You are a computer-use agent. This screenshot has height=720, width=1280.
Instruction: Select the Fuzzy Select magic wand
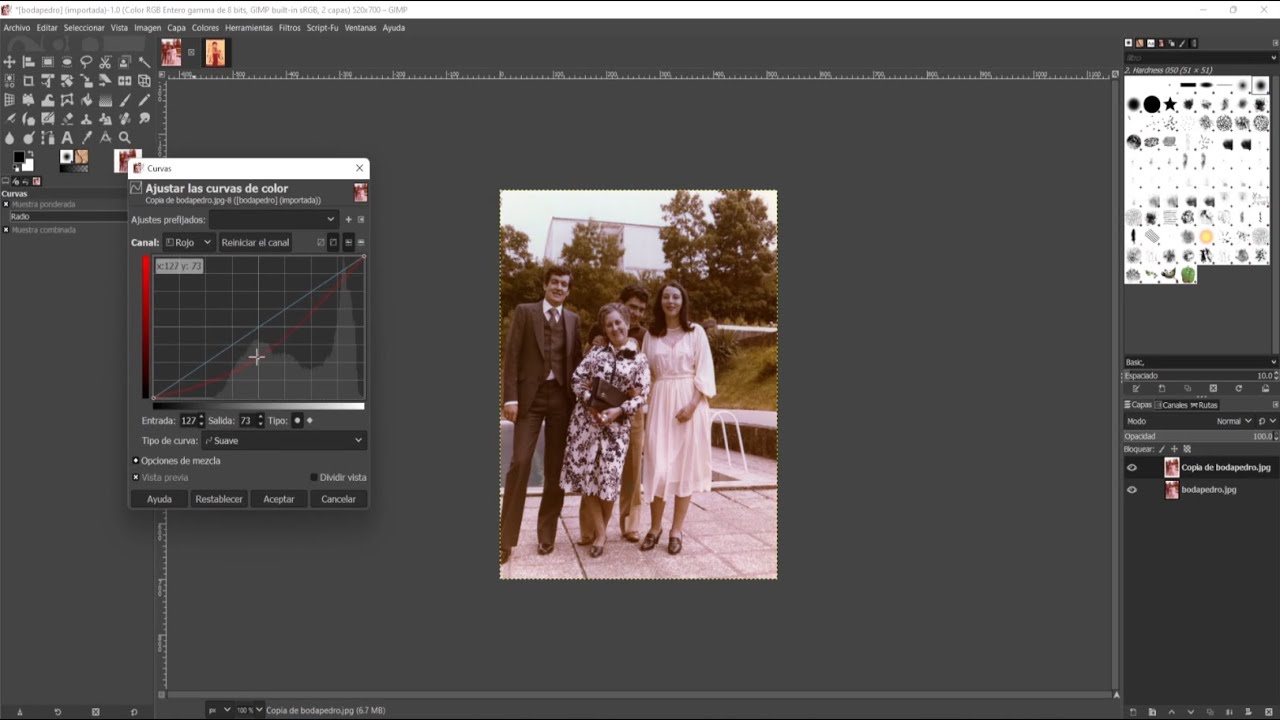point(144,62)
